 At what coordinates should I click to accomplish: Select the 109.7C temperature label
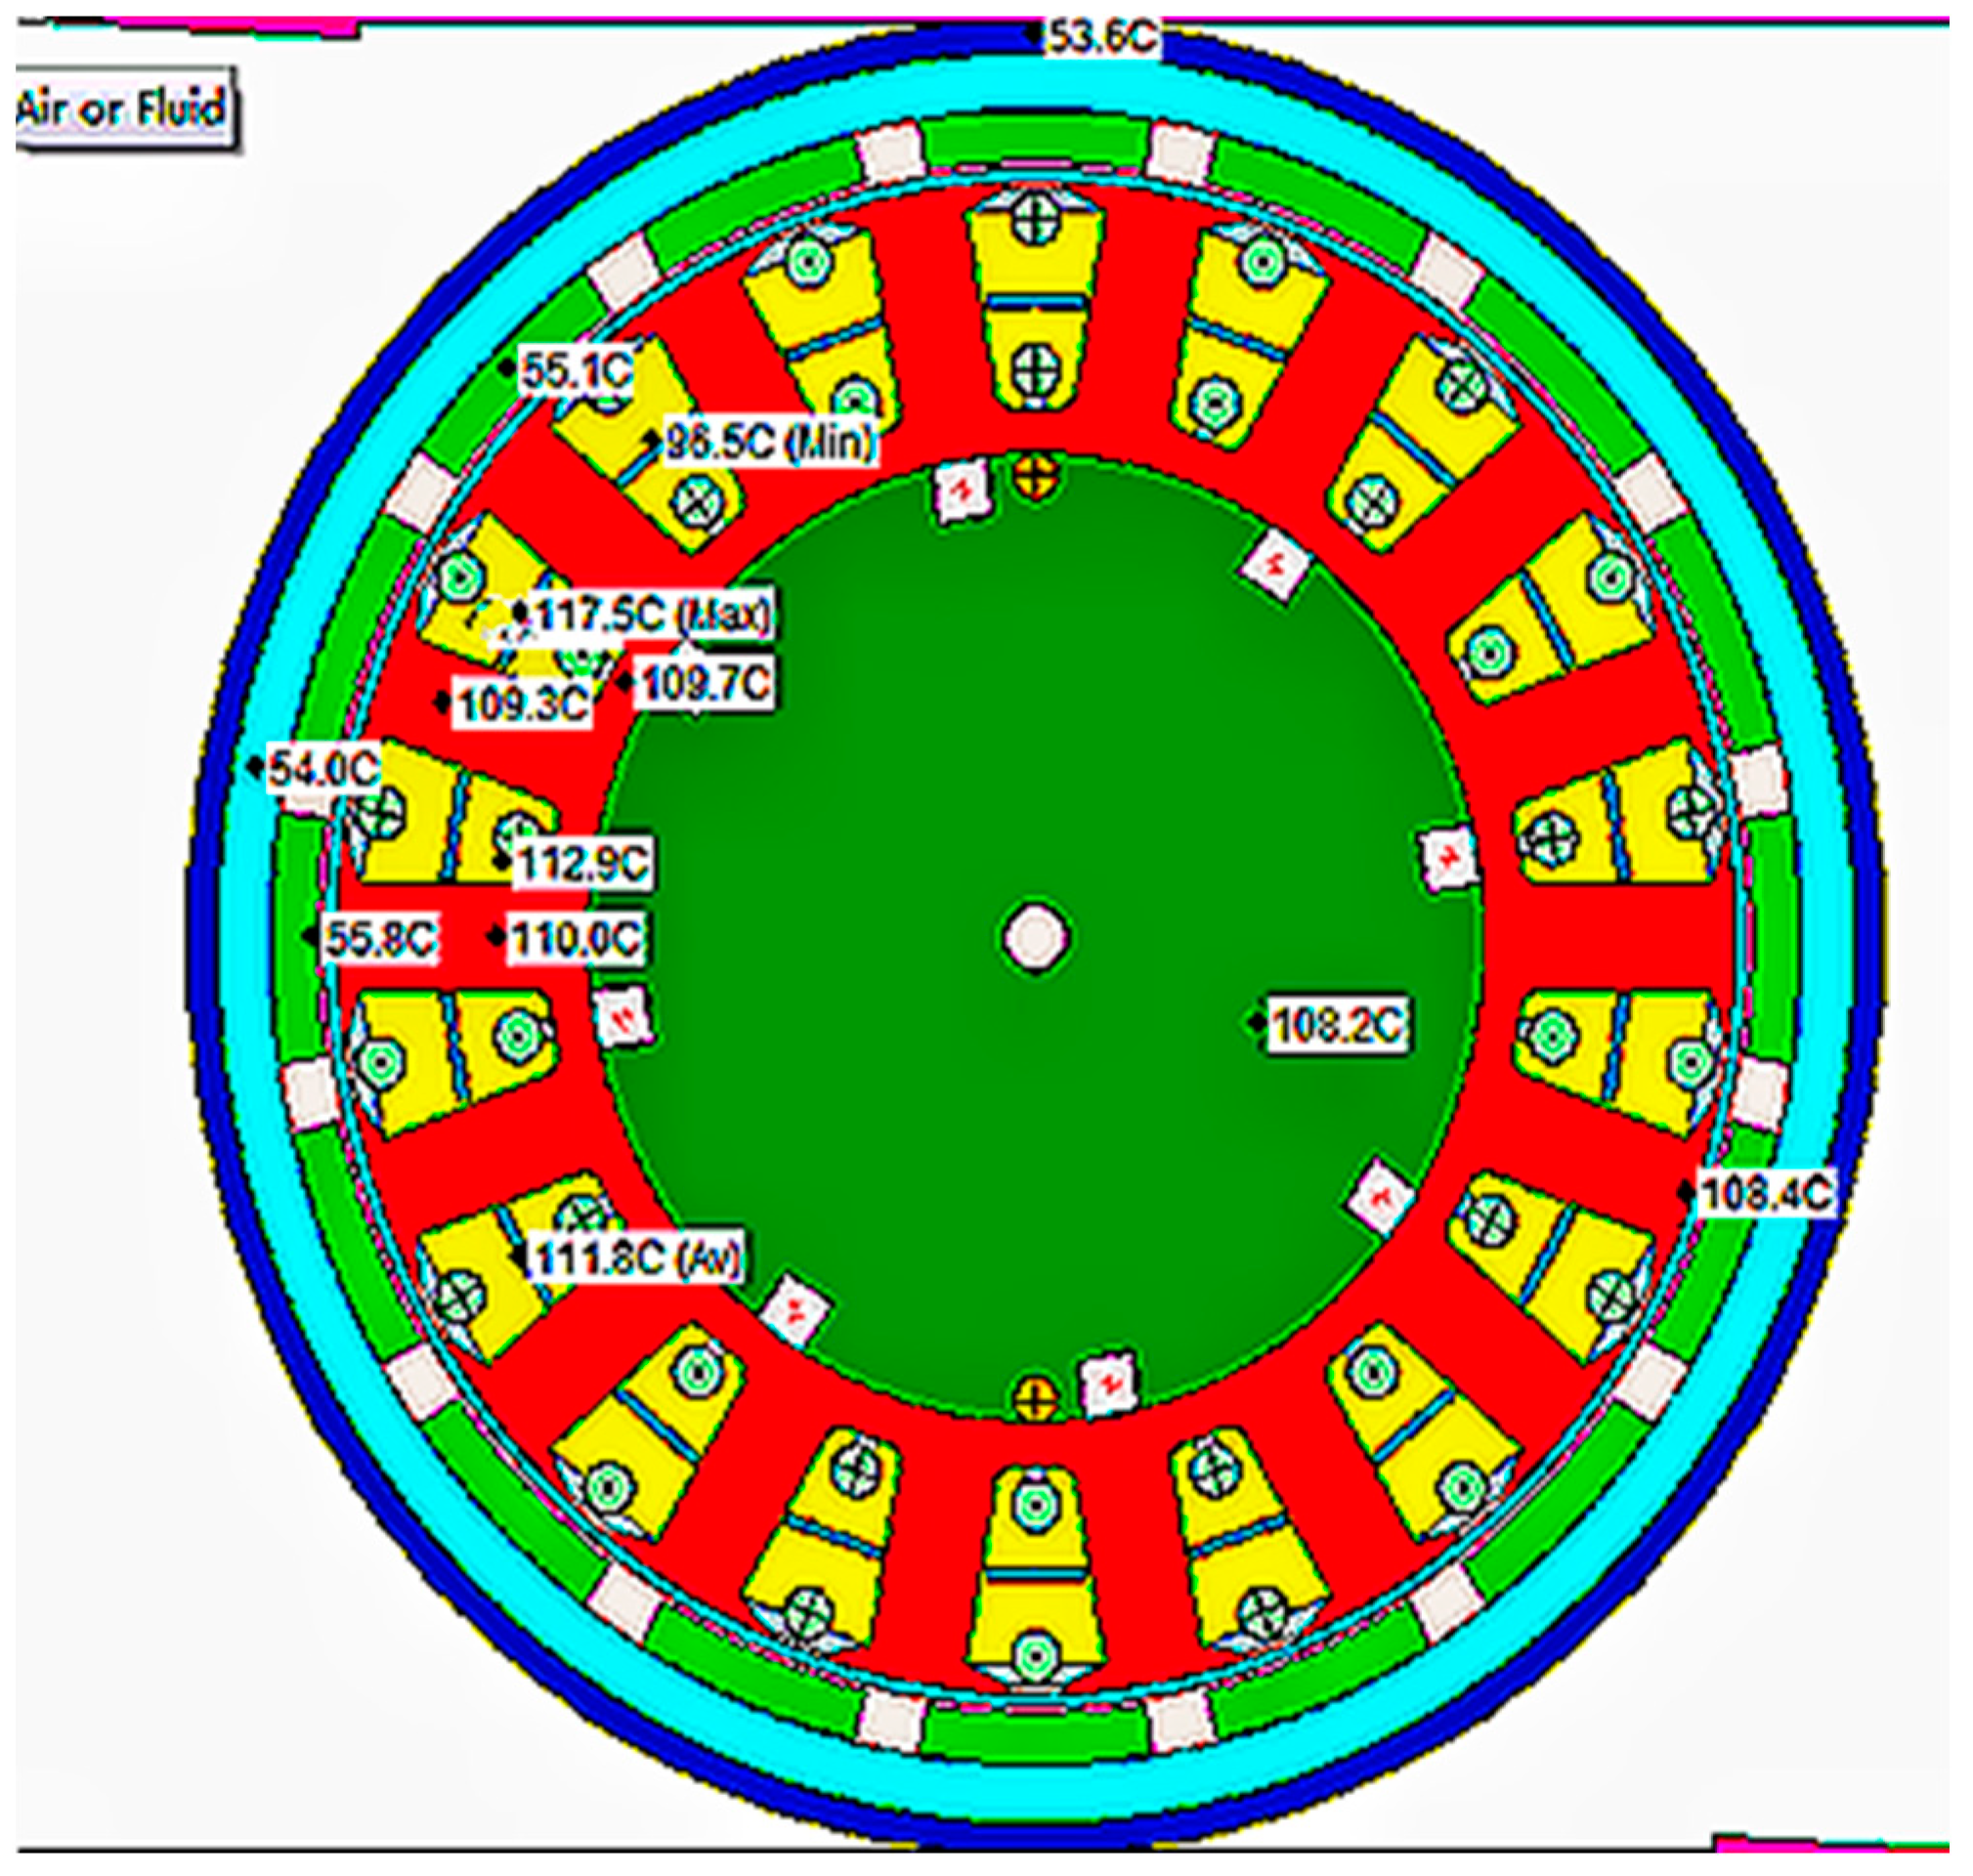(705, 684)
